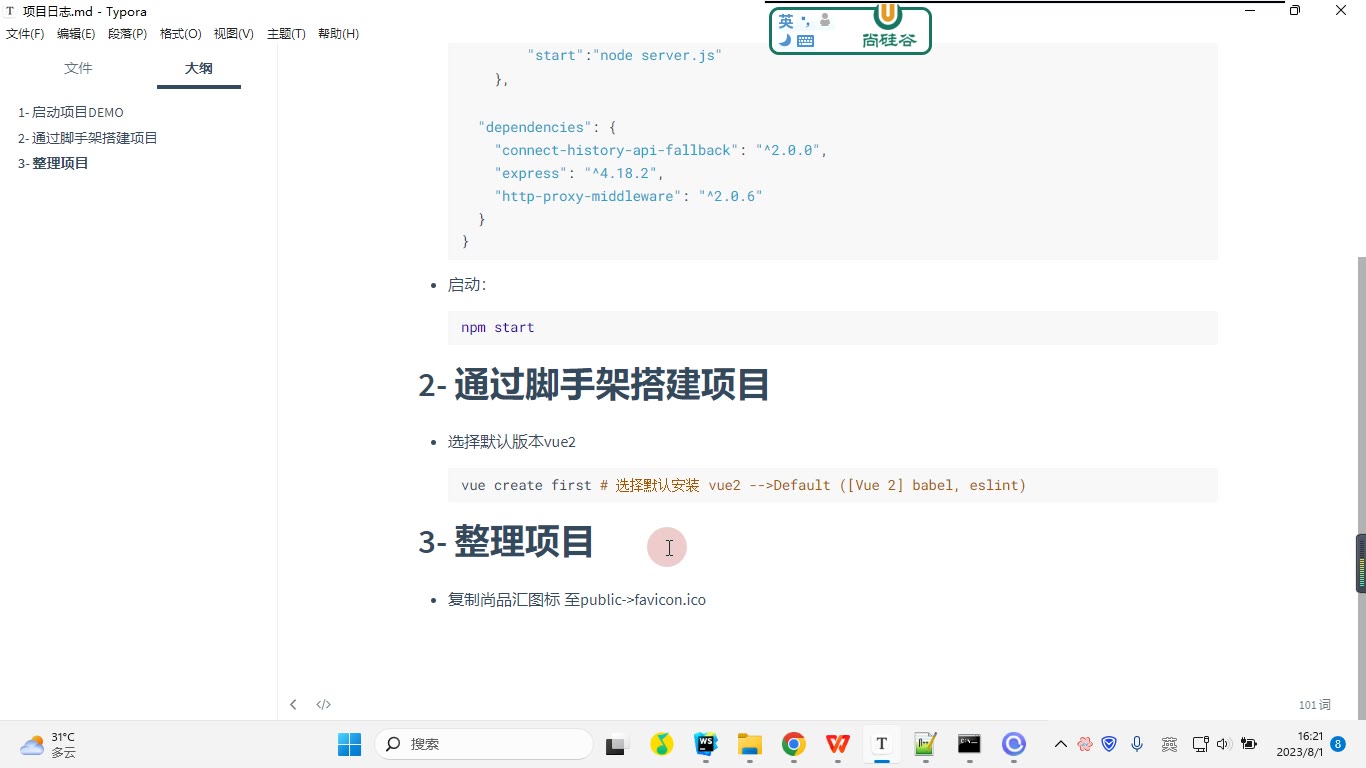Open Task View on the taskbar
The width and height of the screenshot is (1366, 768).
pyautogui.click(x=615, y=745)
